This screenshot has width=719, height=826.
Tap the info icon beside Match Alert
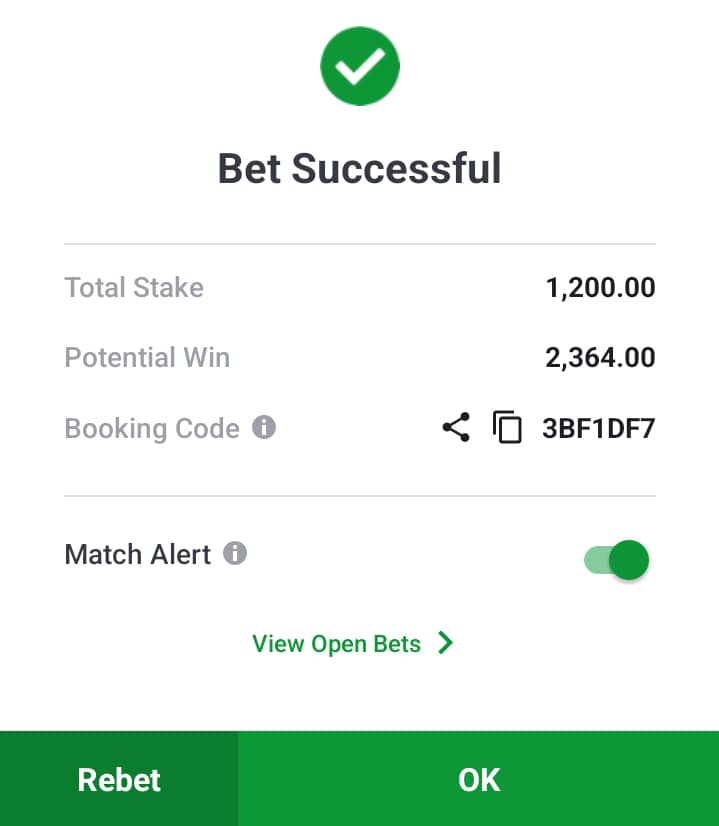tap(235, 553)
